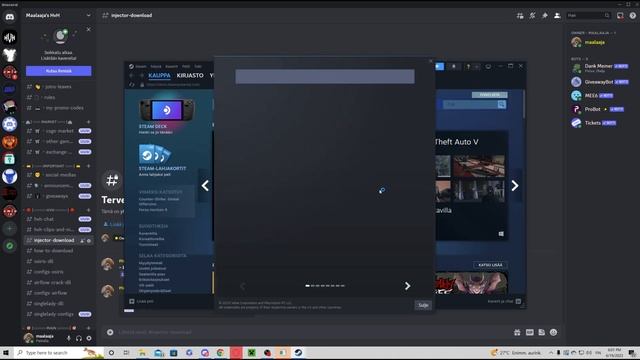
Task: Select the waveform logo server icon
Action: click(x=9, y=38)
